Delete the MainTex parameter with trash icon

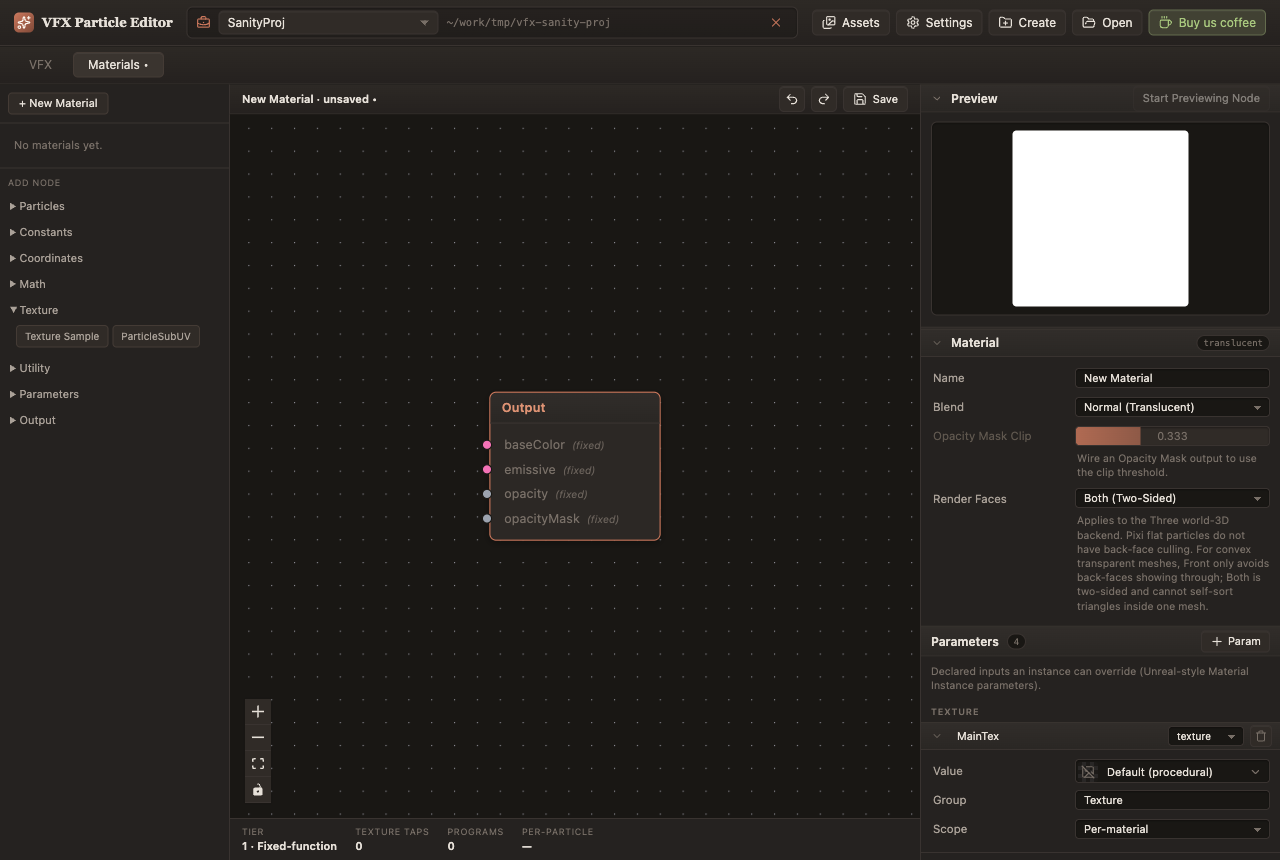click(x=1261, y=736)
